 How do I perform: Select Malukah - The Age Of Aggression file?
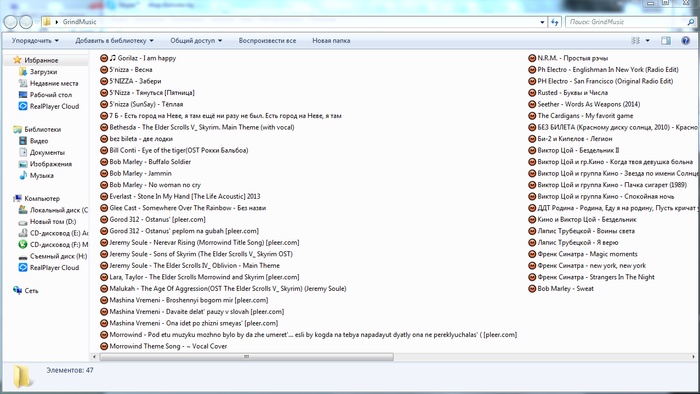click(x=228, y=289)
